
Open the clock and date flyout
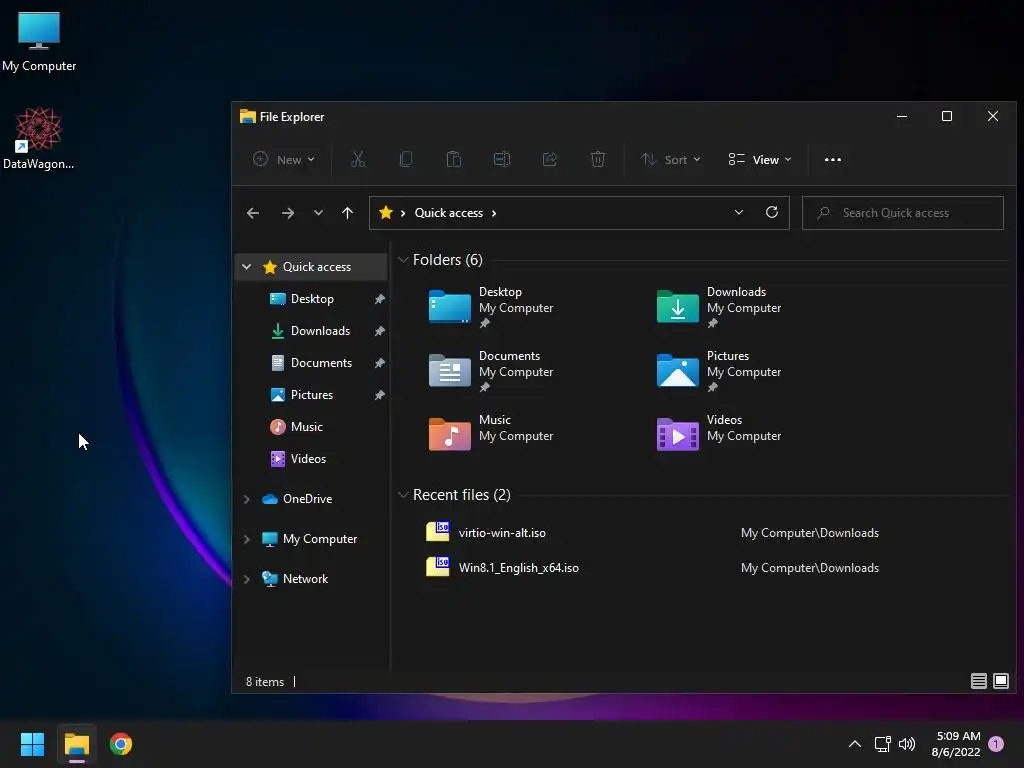tap(957, 744)
